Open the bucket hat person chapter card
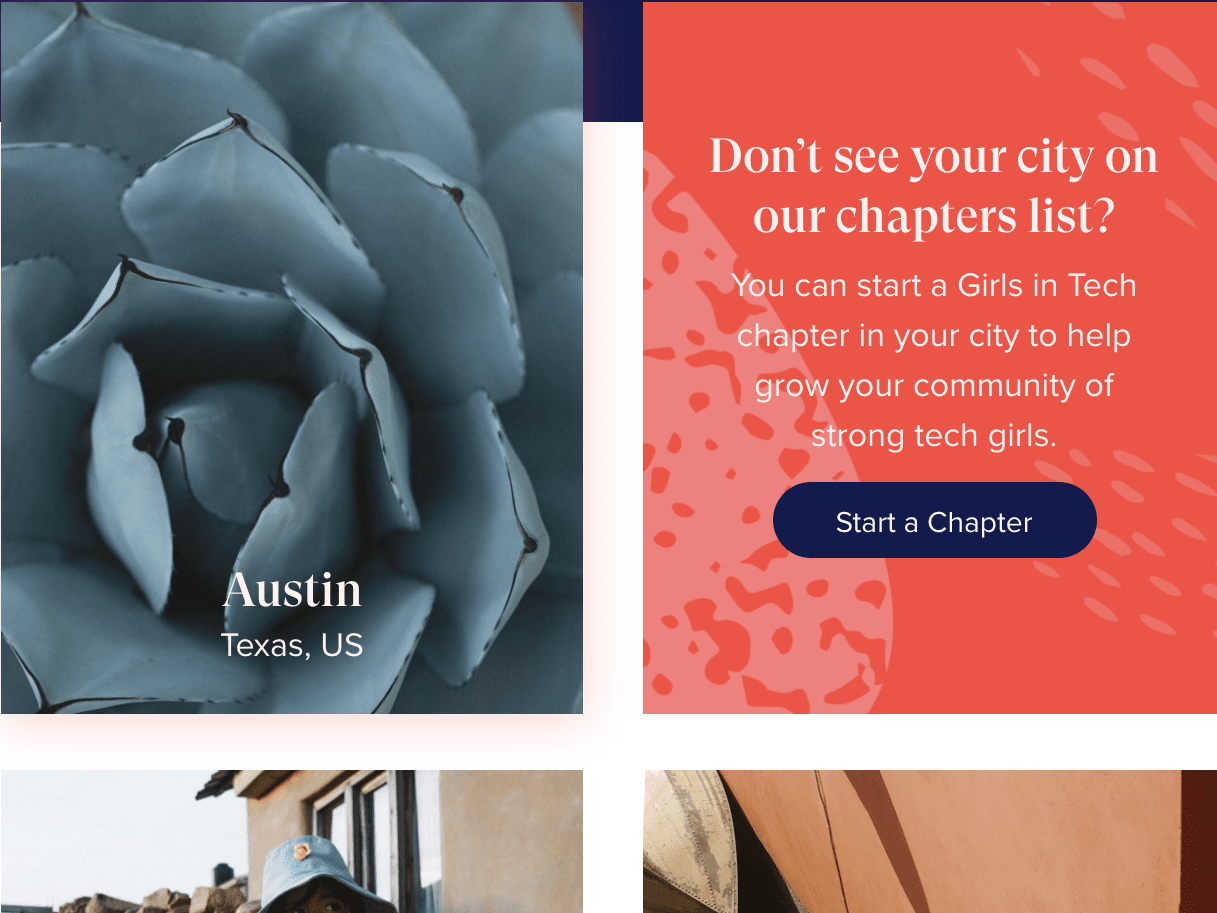Viewport: 1217px width, 913px height. click(292, 841)
